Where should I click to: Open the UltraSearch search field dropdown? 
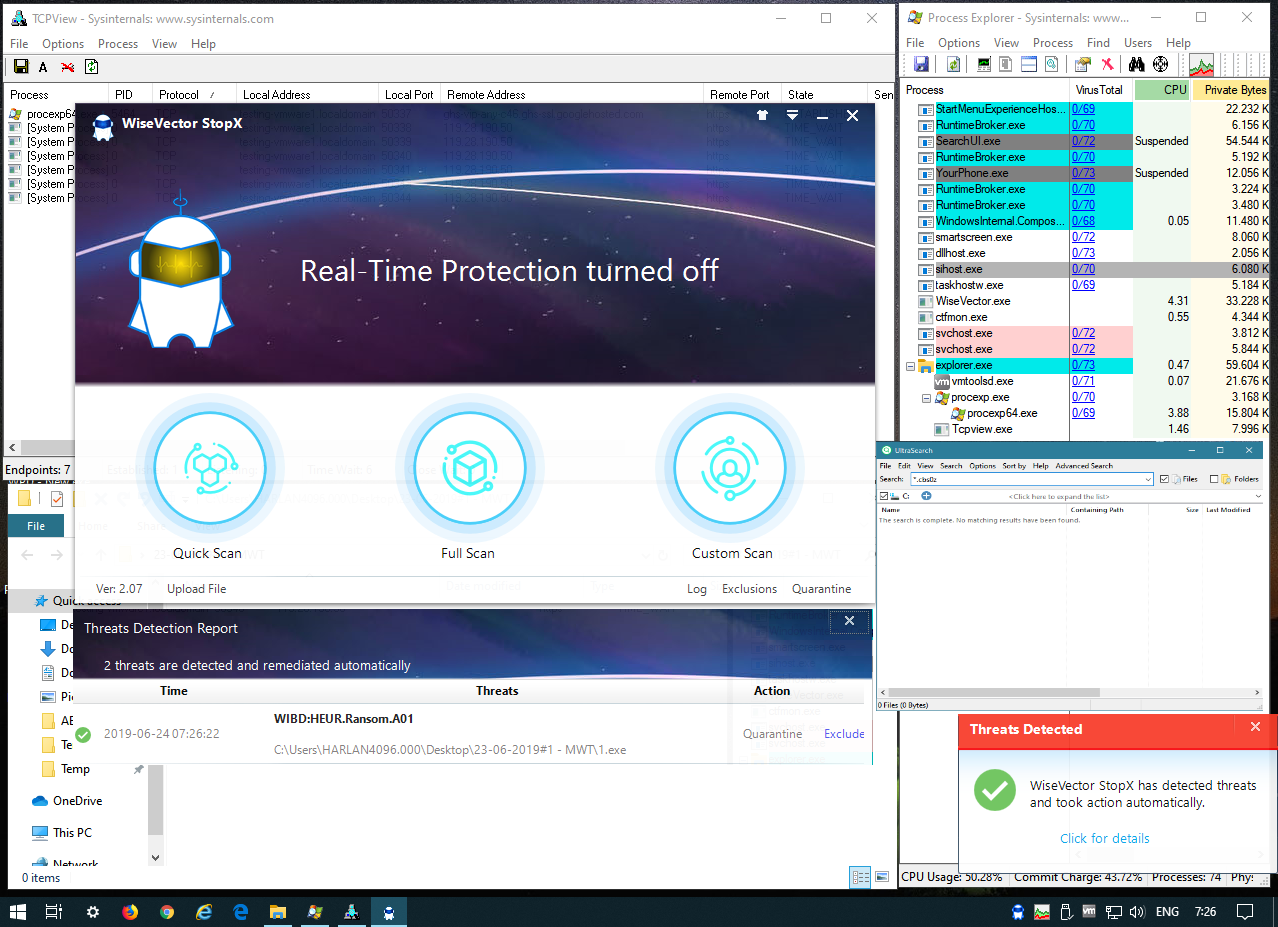pos(1149,479)
